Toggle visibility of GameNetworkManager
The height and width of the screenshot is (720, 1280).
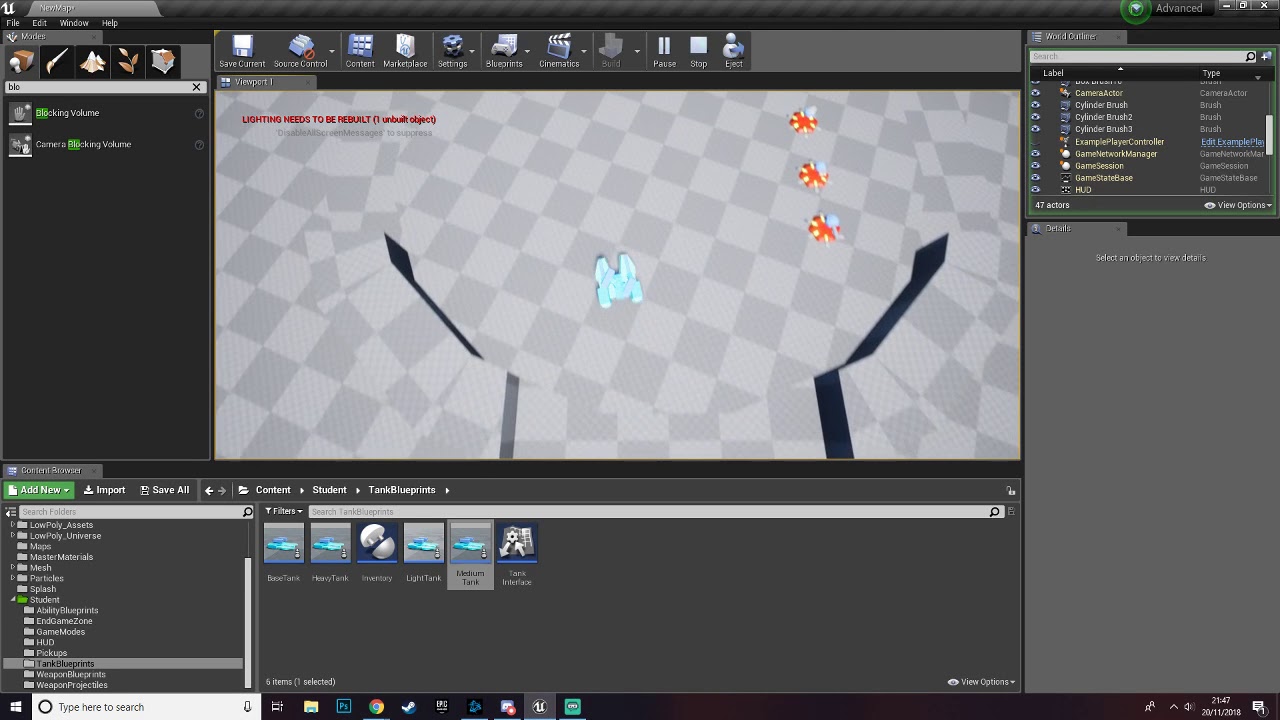tap(1035, 154)
